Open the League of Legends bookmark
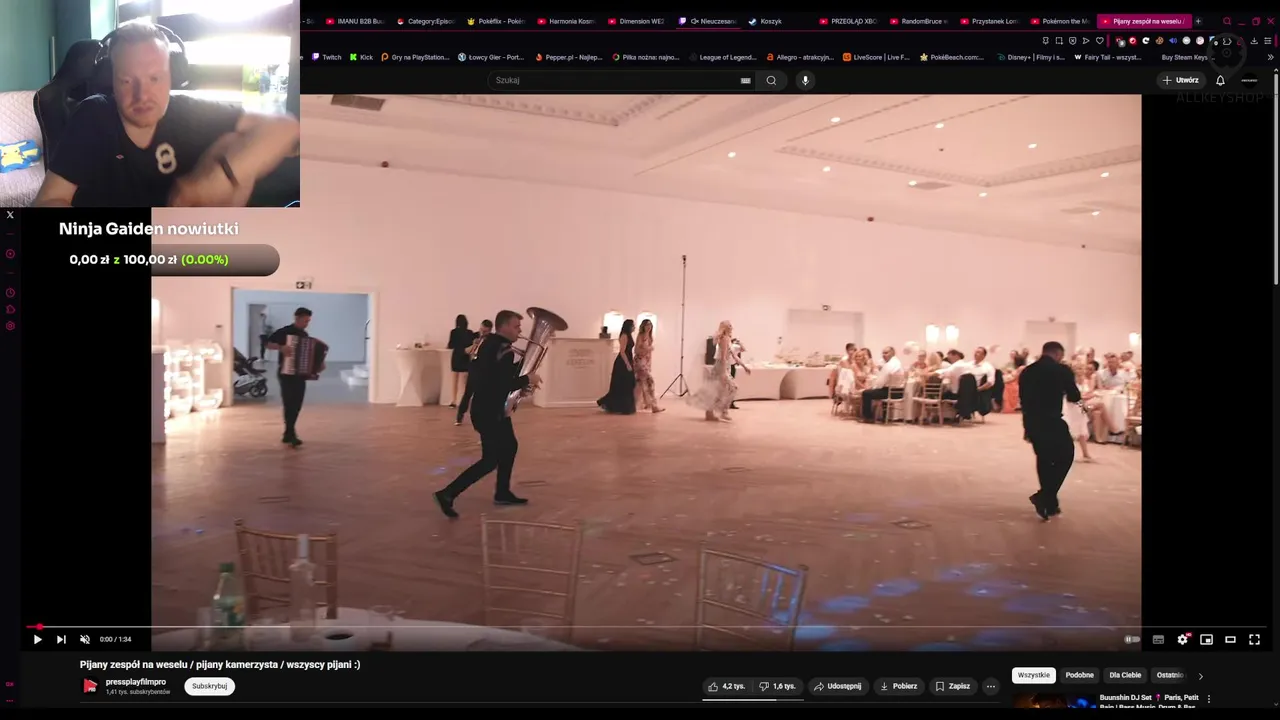 (x=723, y=57)
